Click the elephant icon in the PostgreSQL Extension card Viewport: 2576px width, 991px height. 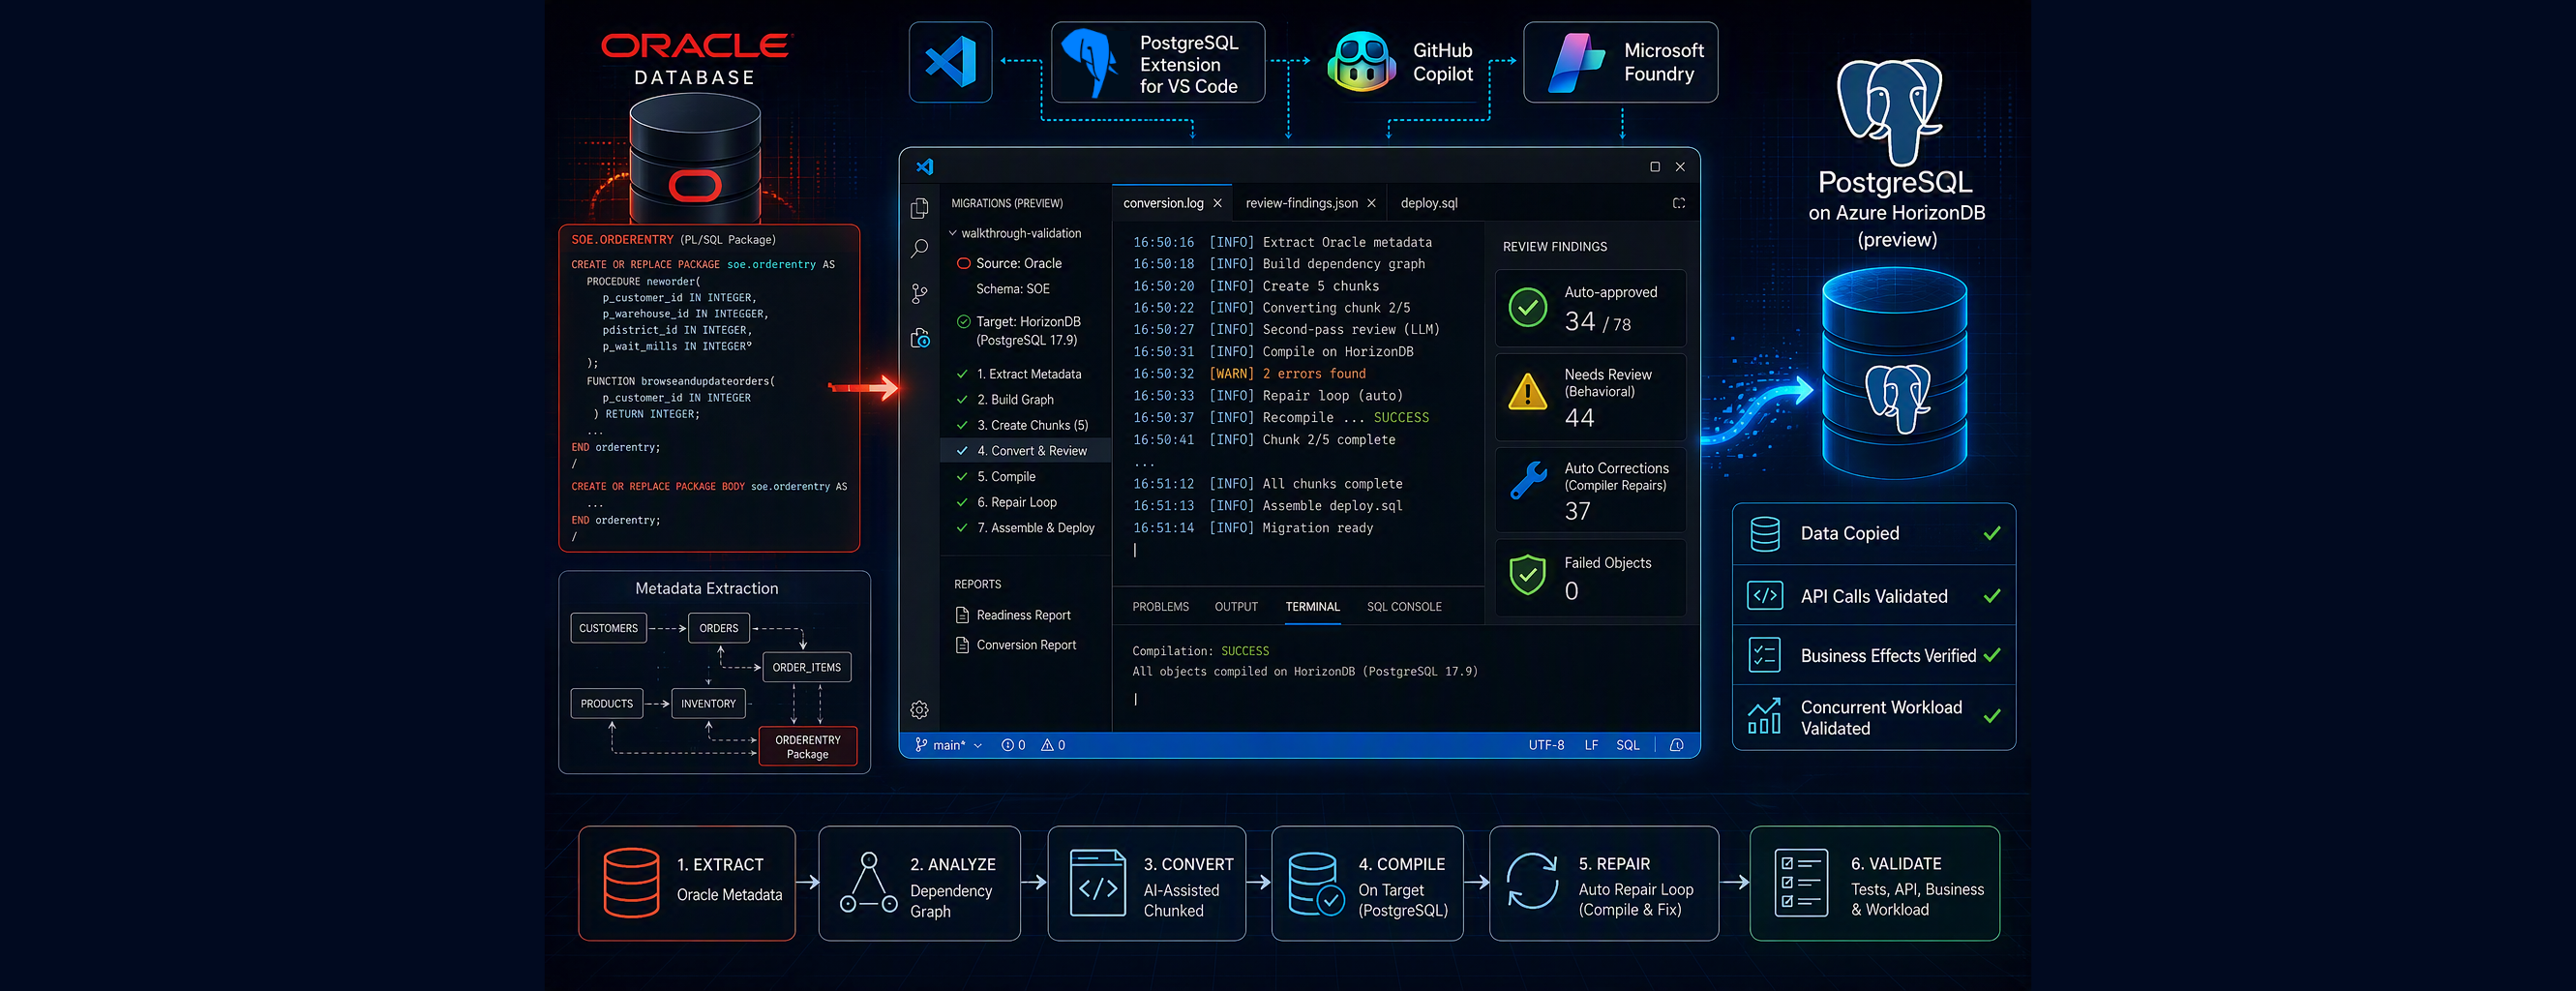tap(1090, 62)
